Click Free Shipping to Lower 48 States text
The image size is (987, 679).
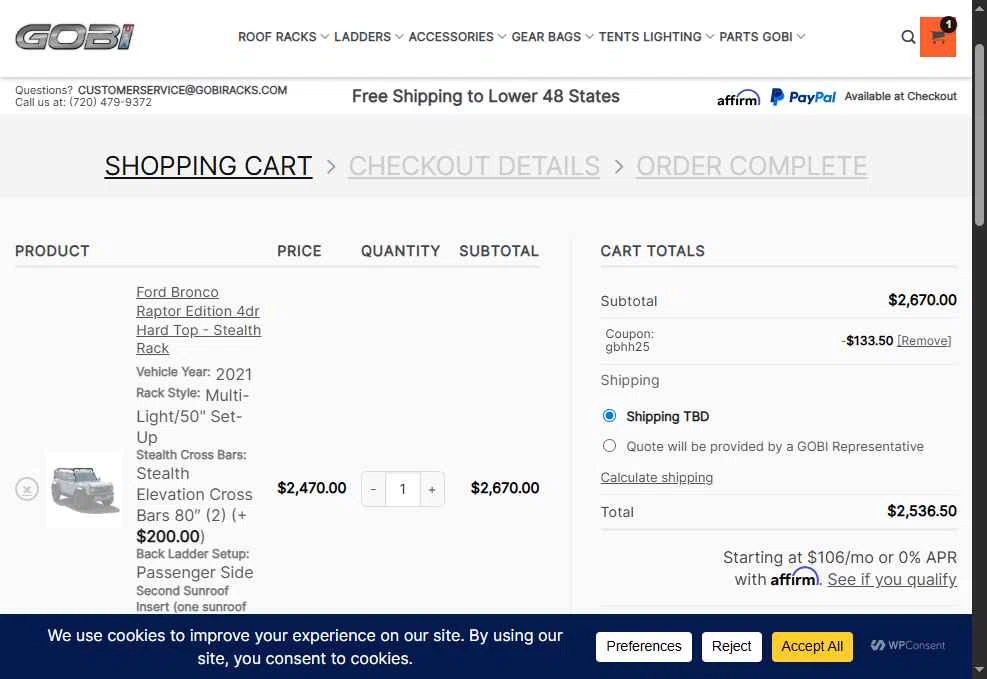485,96
